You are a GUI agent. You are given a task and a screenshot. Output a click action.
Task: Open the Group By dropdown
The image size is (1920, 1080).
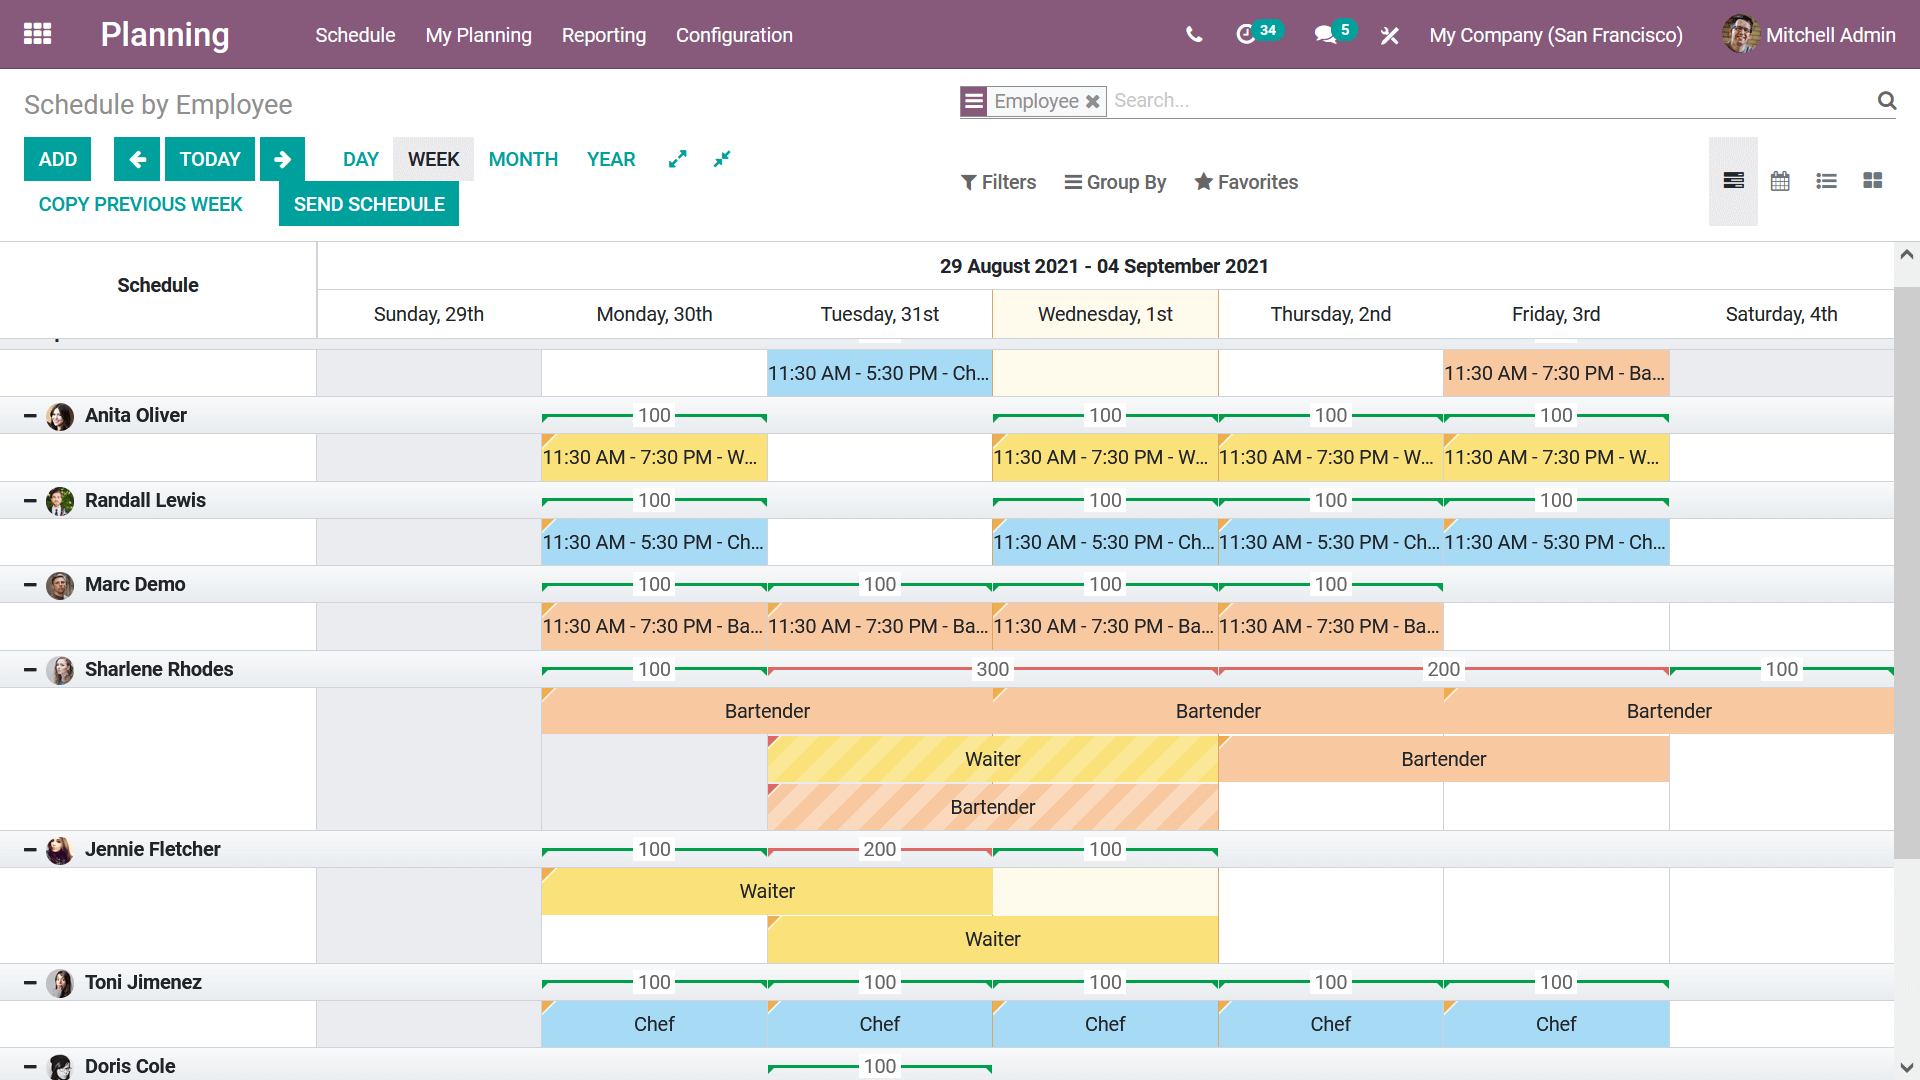pyautogui.click(x=1115, y=182)
